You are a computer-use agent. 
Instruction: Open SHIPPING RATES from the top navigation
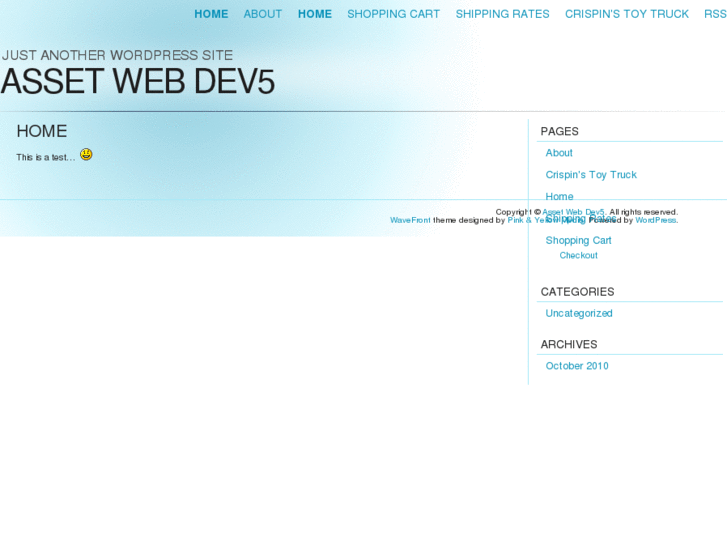(x=502, y=14)
